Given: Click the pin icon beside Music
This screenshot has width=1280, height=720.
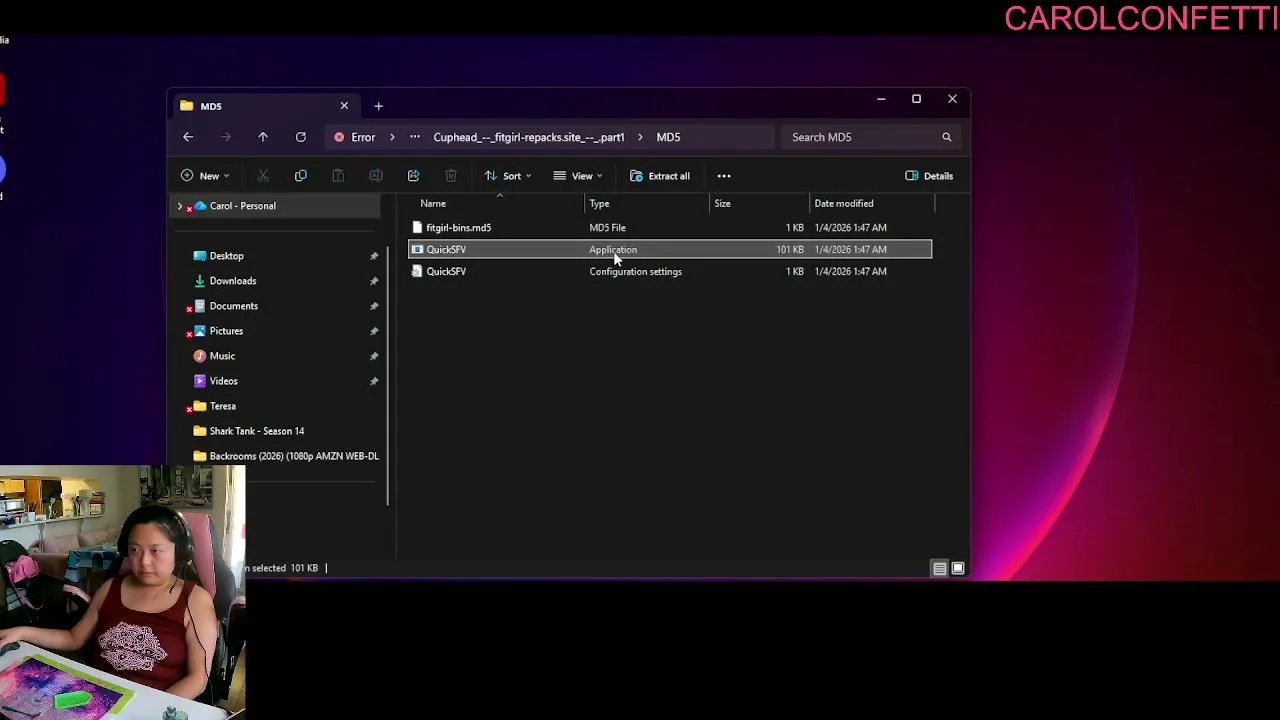Looking at the screenshot, I should click(x=374, y=356).
